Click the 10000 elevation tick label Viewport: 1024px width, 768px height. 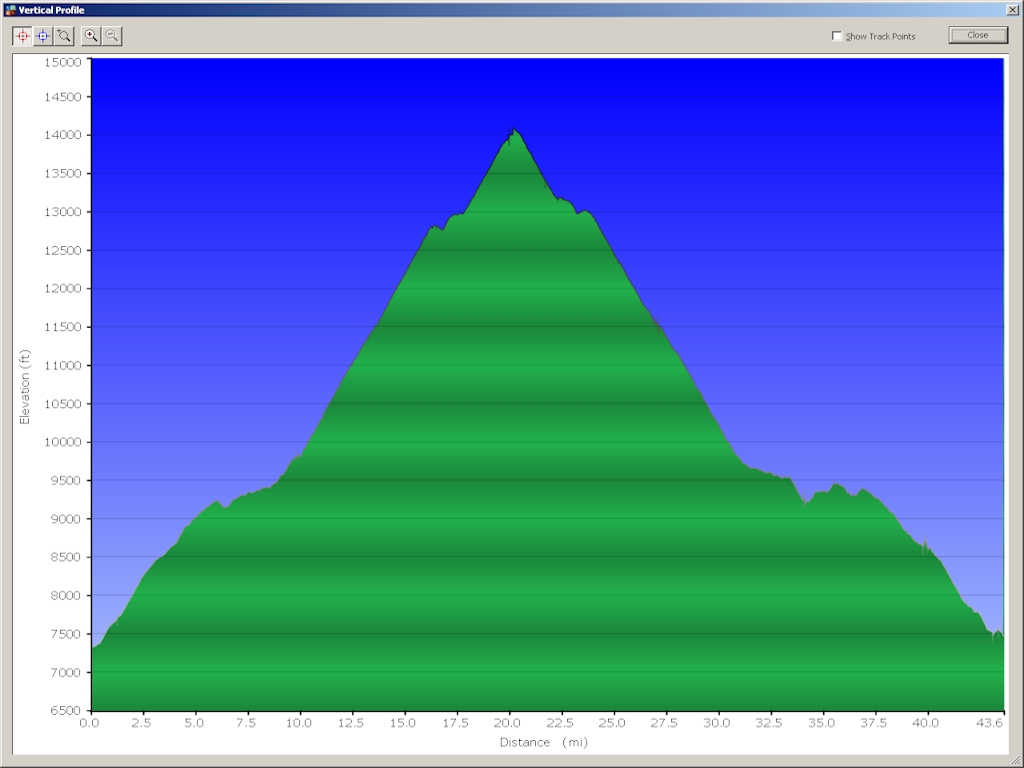coord(65,442)
